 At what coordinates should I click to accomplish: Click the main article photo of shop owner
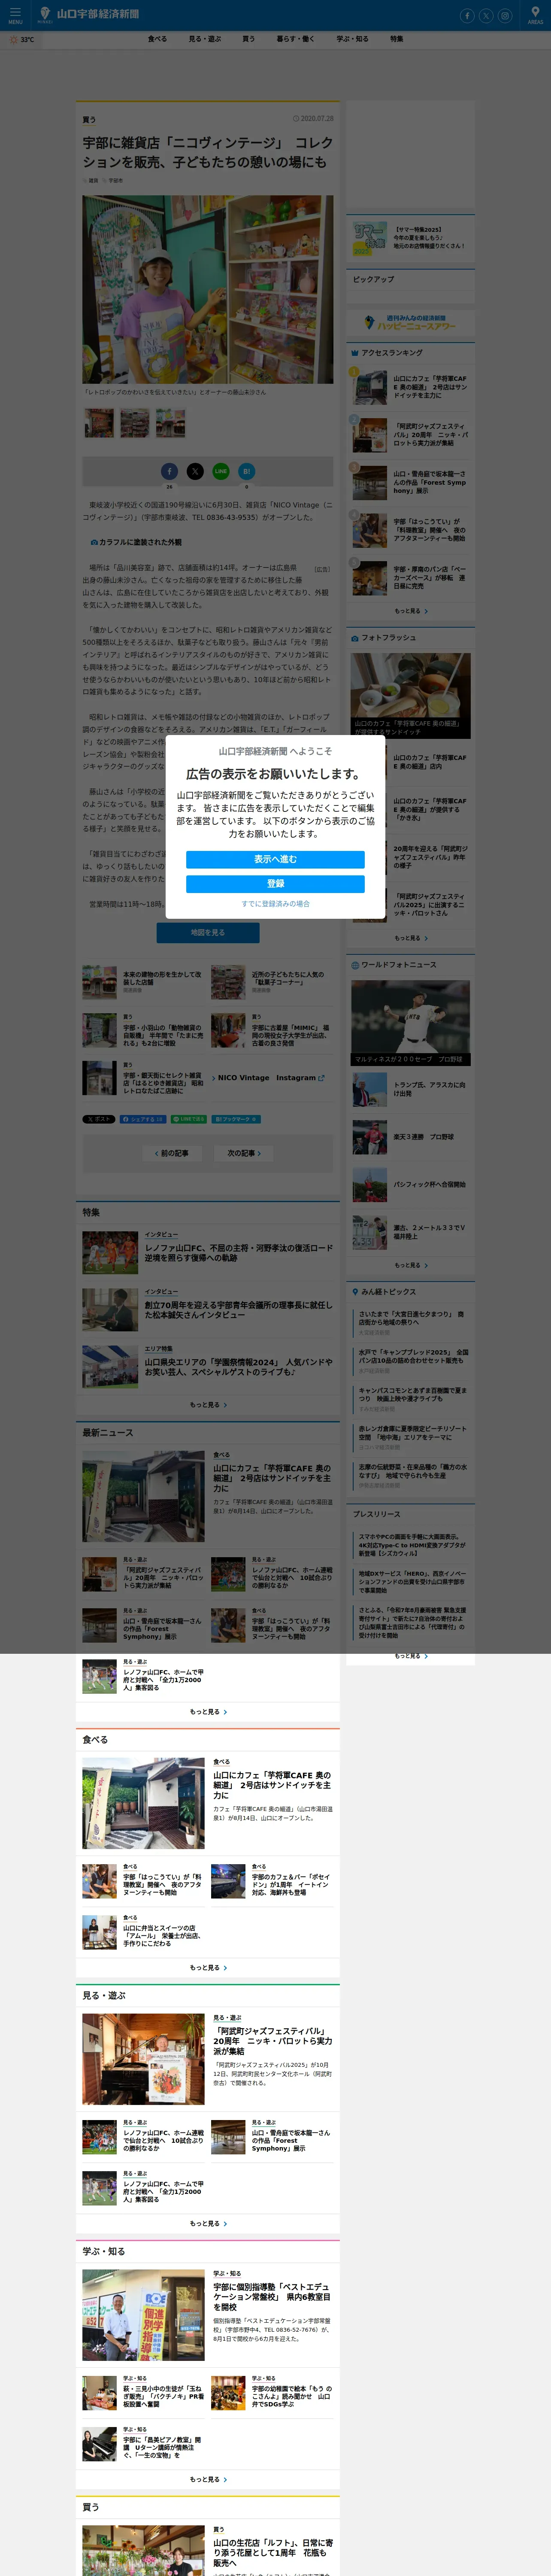[x=208, y=289]
